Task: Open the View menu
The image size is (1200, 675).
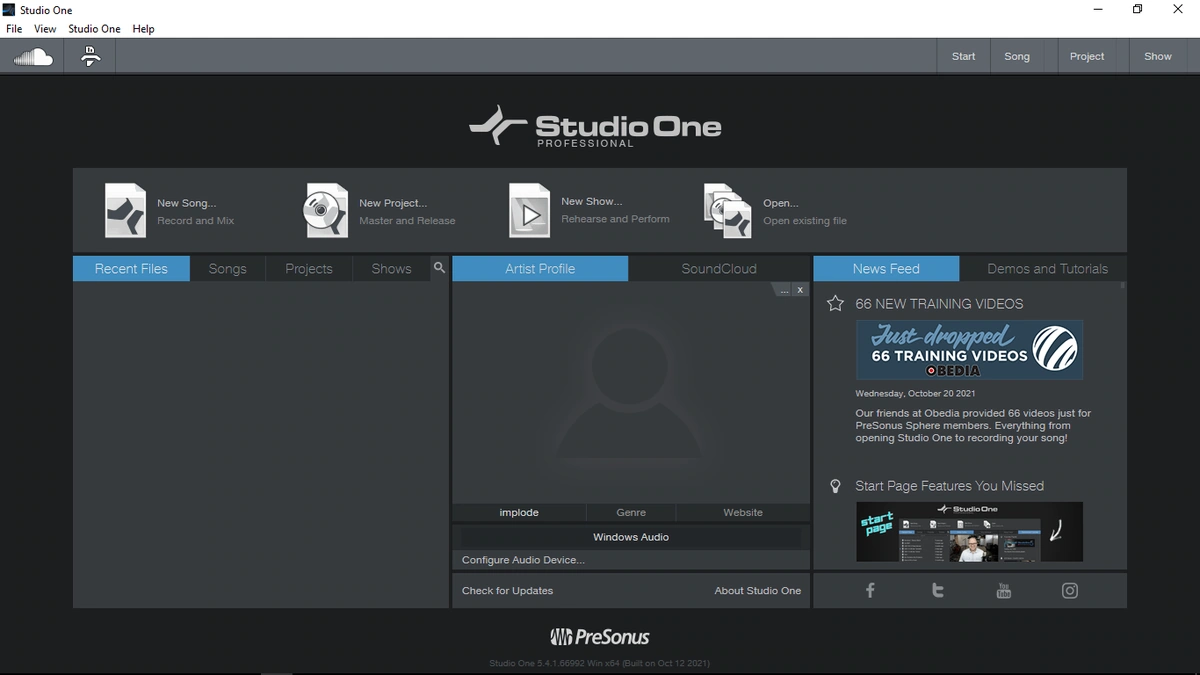Action: click(x=45, y=29)
